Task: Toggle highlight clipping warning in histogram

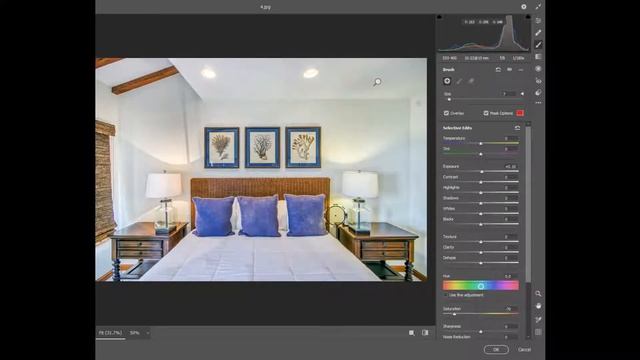Action: point(528,17)
